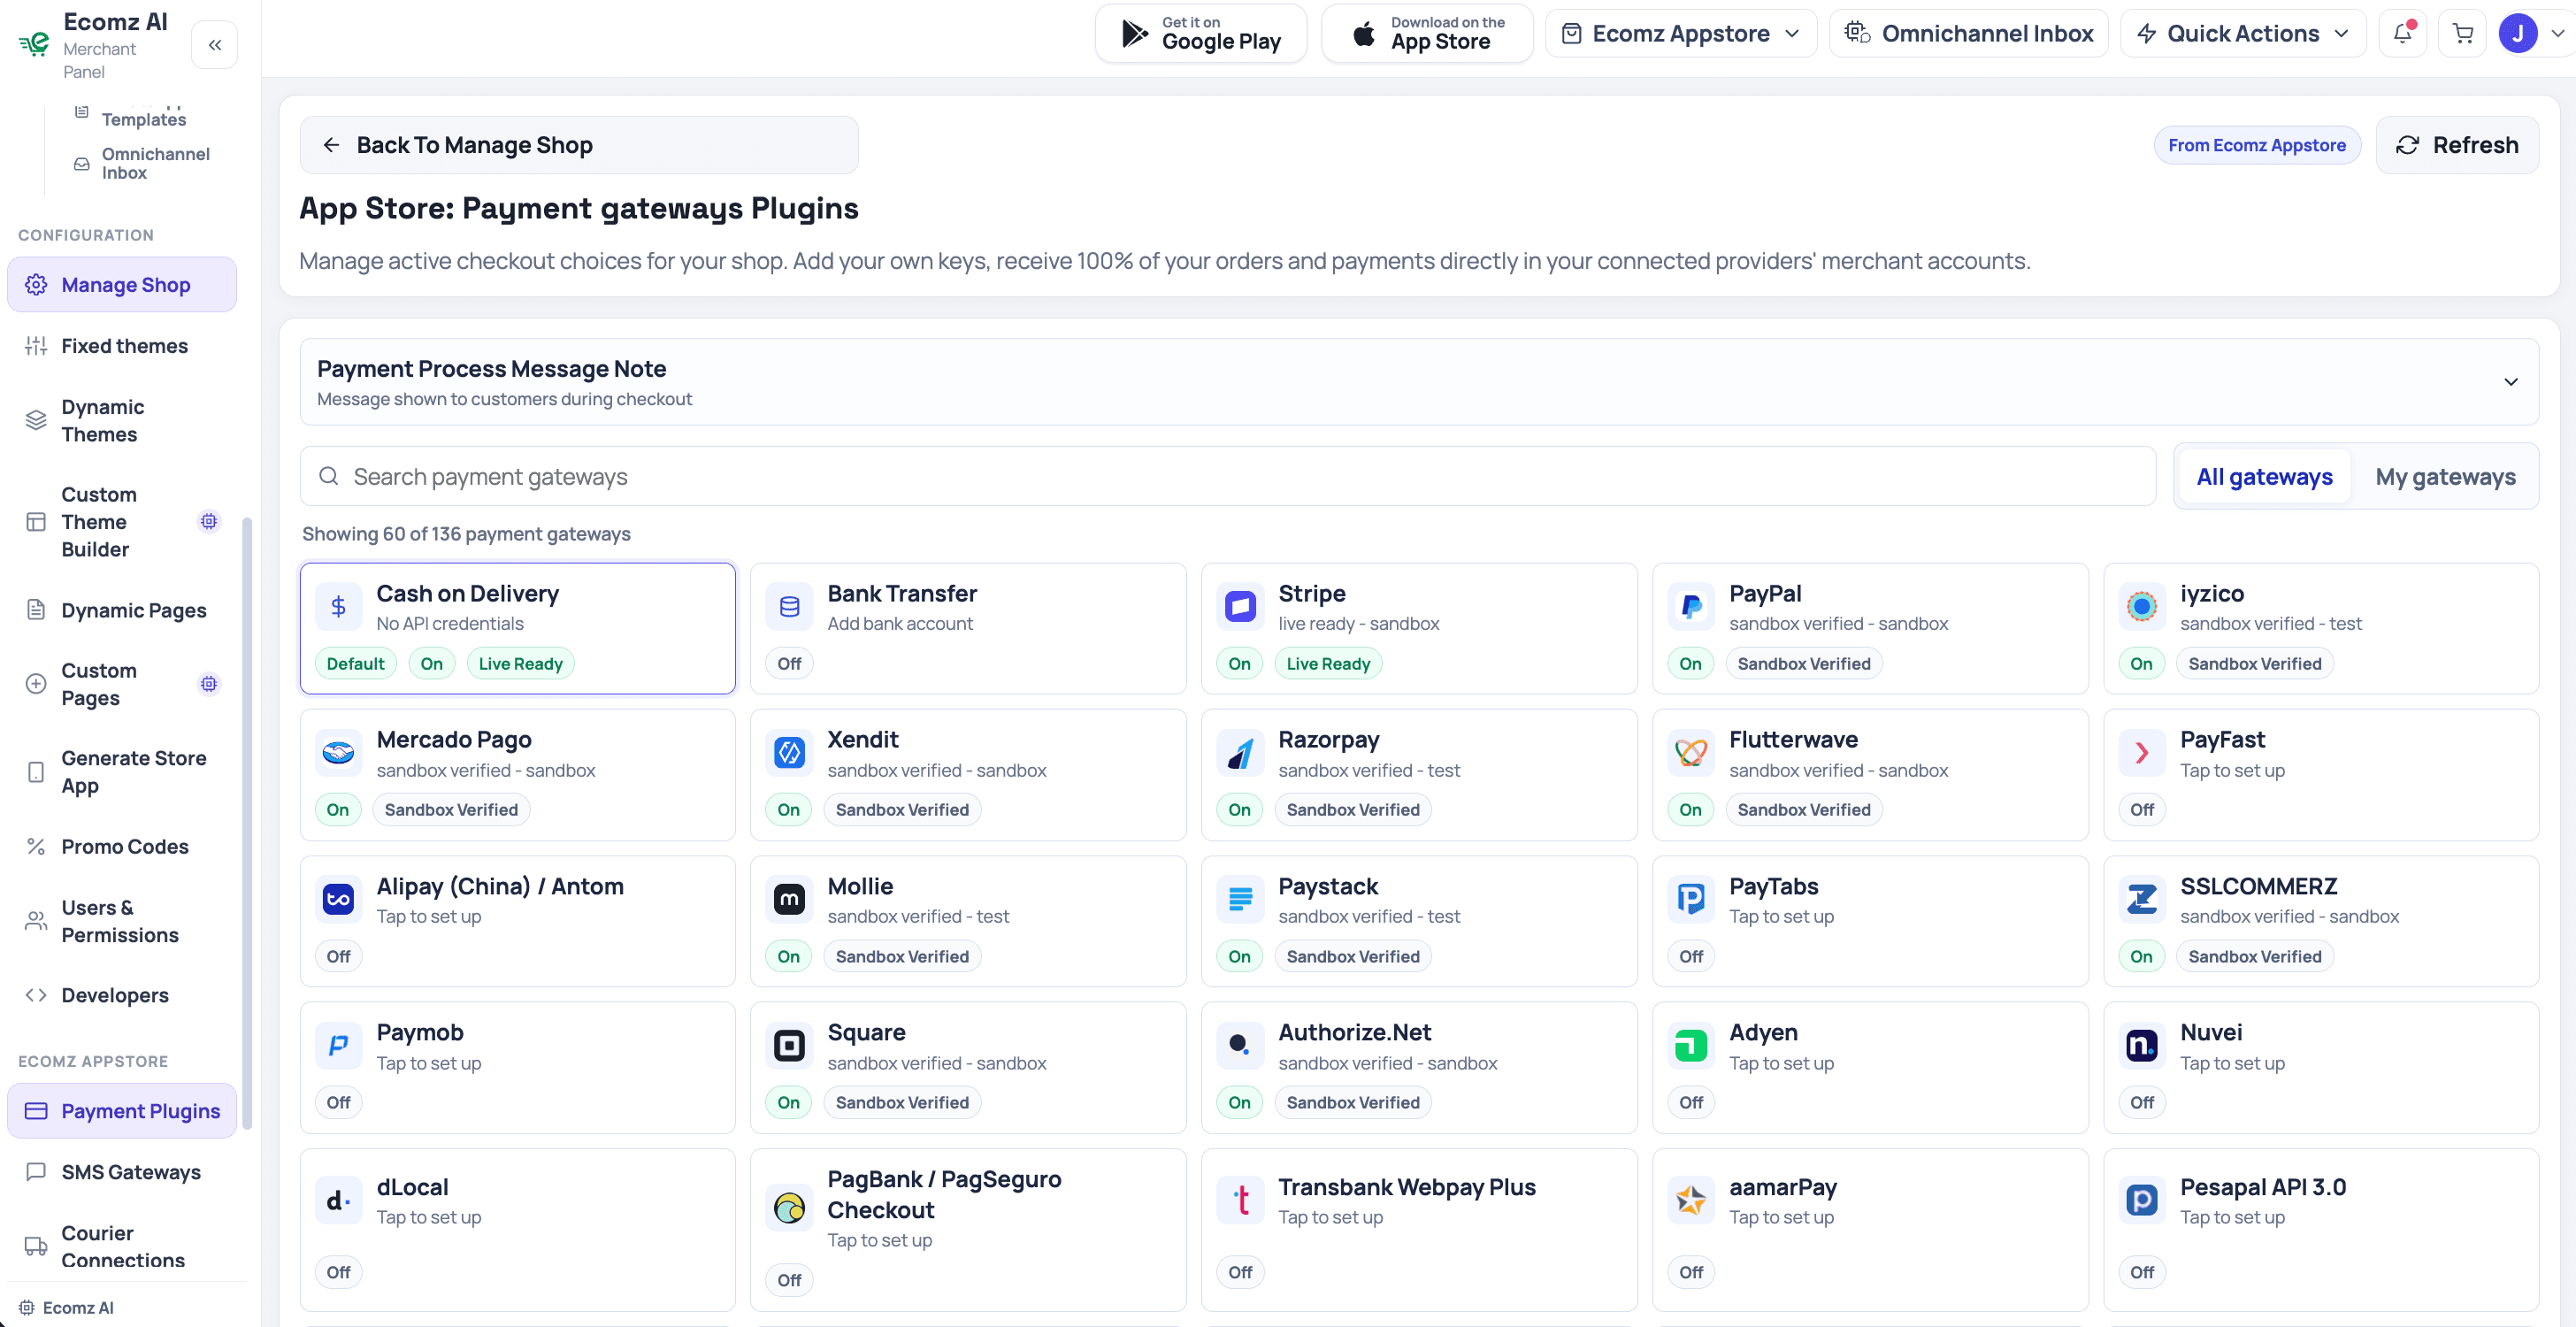
Task: Open Manage Shop in the sidebar
Action: pyautogui.click(x=122, y=285)
